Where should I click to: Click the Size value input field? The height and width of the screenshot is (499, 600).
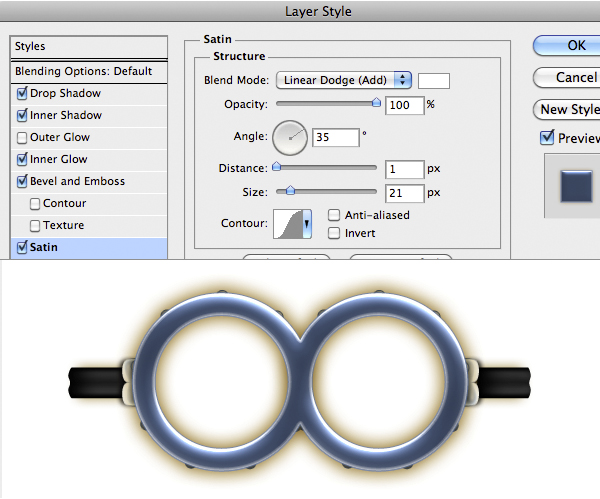coord(404,191)
